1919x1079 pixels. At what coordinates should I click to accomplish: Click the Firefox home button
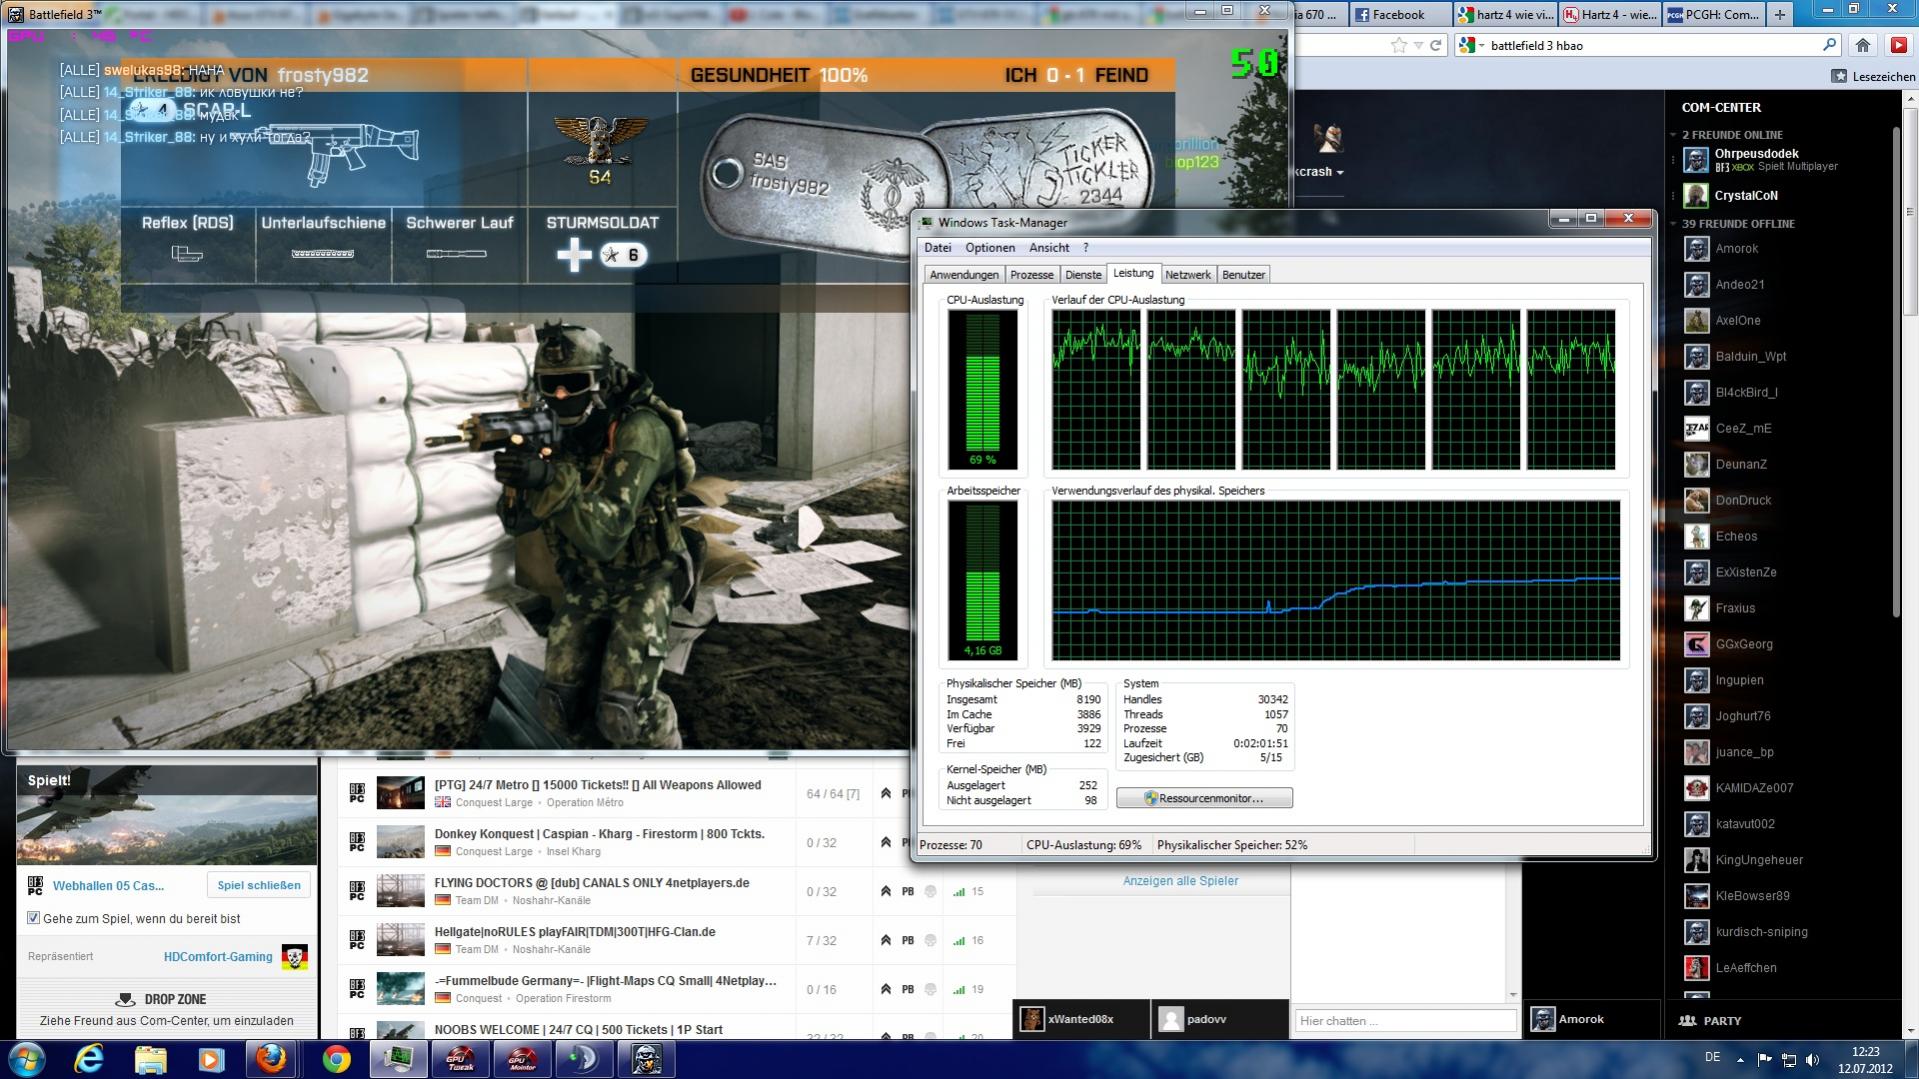pos(1863,45)
